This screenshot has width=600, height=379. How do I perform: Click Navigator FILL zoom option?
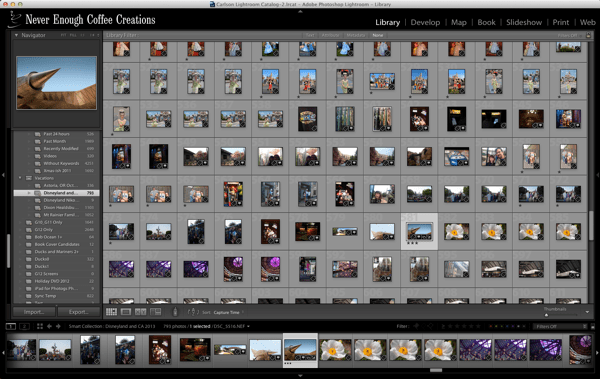coord(73,35)
